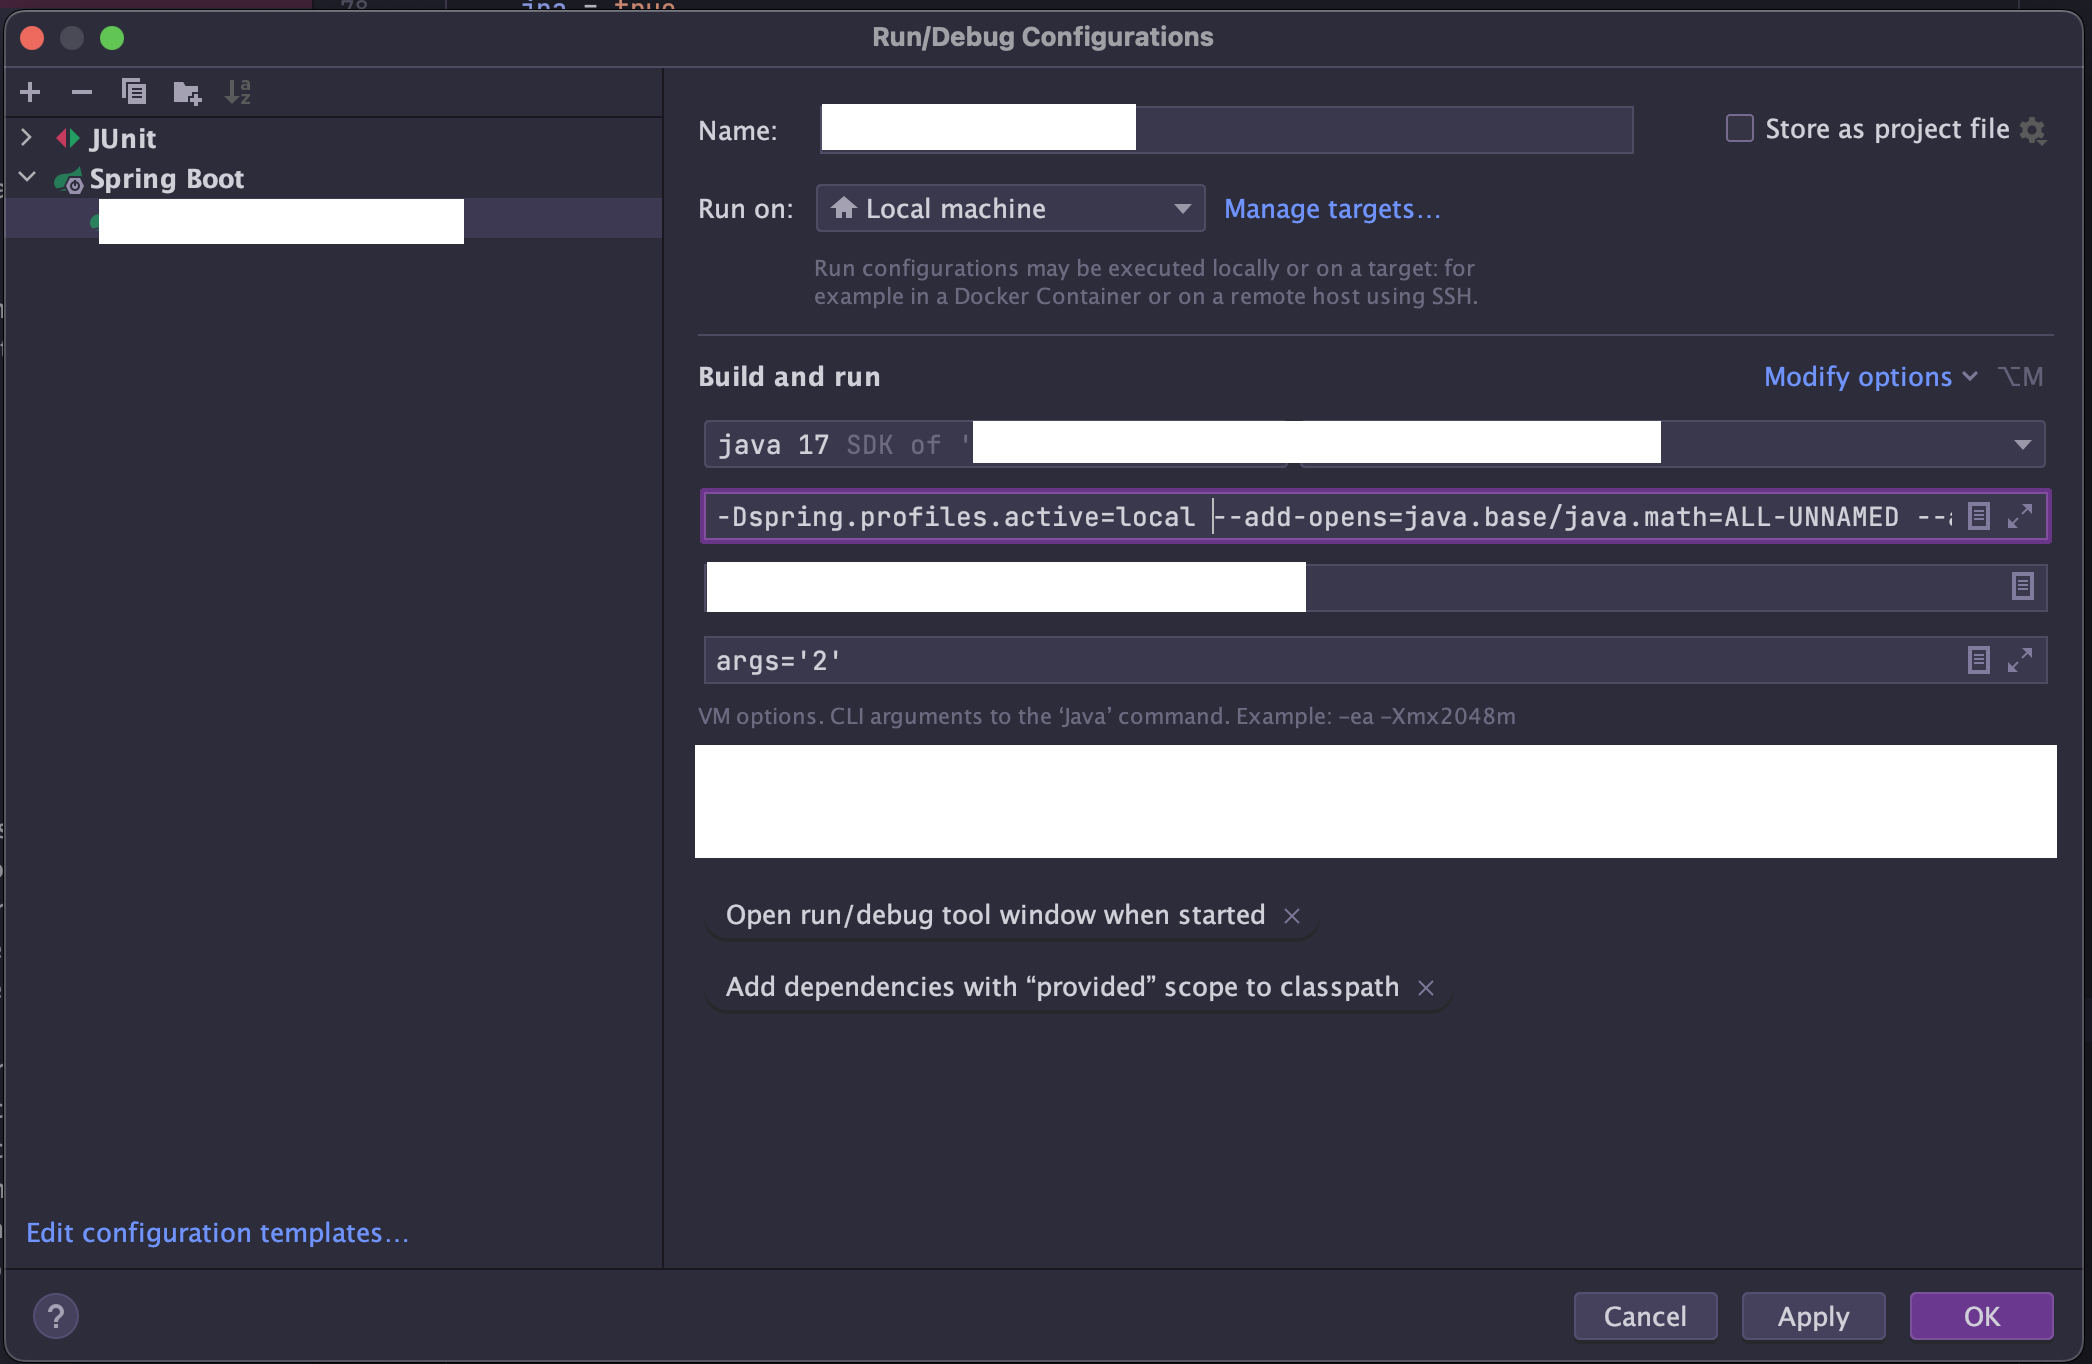Click the Apply button
The height and width of the screenshot is (1364, 2092).
tap(1813, 1316)
